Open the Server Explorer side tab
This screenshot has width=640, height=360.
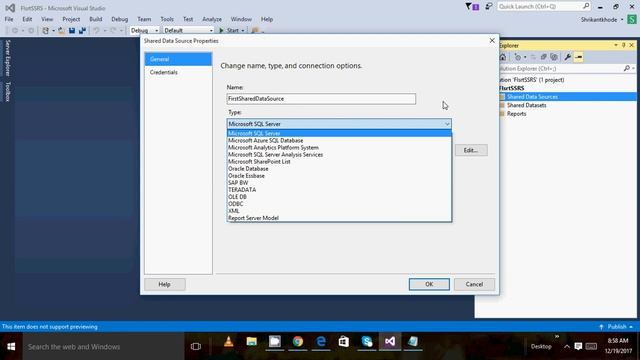pyautogui.click(x=7, y=58)
